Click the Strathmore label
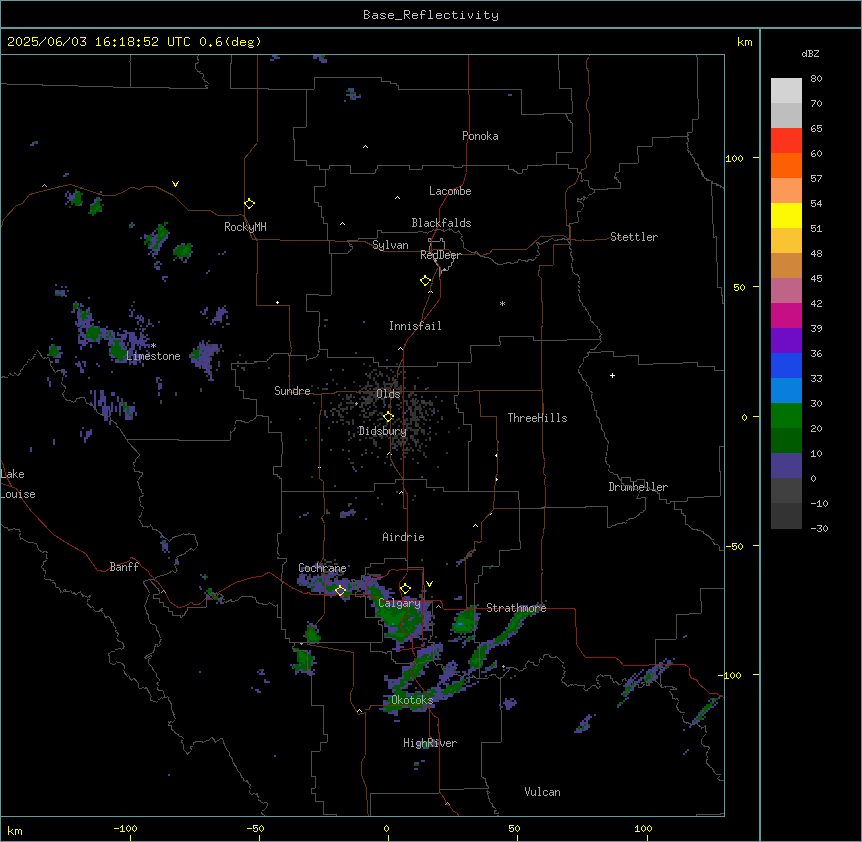Viewport: 862px width, 842px height. point(516,608)
